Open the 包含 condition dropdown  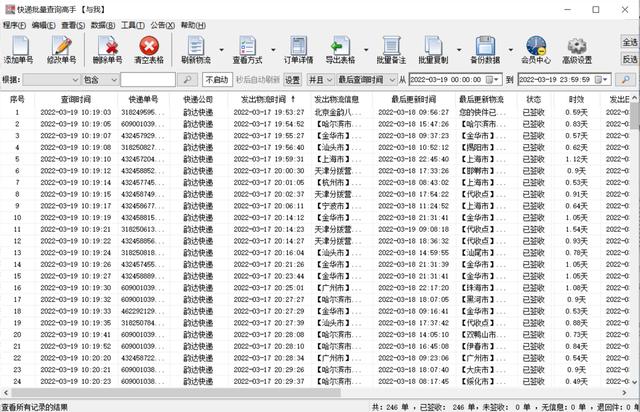[x=100, y=80]
